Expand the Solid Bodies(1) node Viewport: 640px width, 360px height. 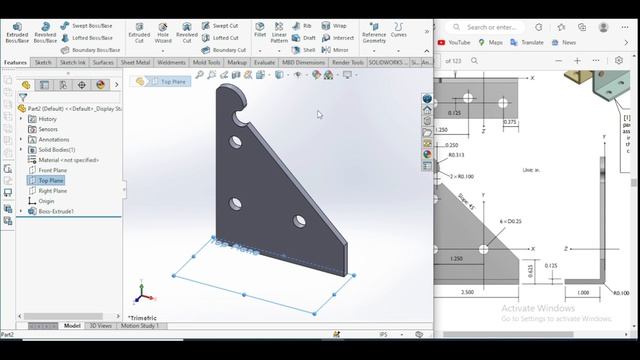pos(21,150)
